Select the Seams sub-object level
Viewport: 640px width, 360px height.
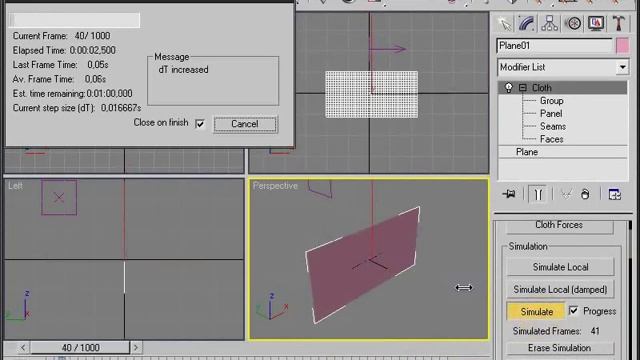553,127
